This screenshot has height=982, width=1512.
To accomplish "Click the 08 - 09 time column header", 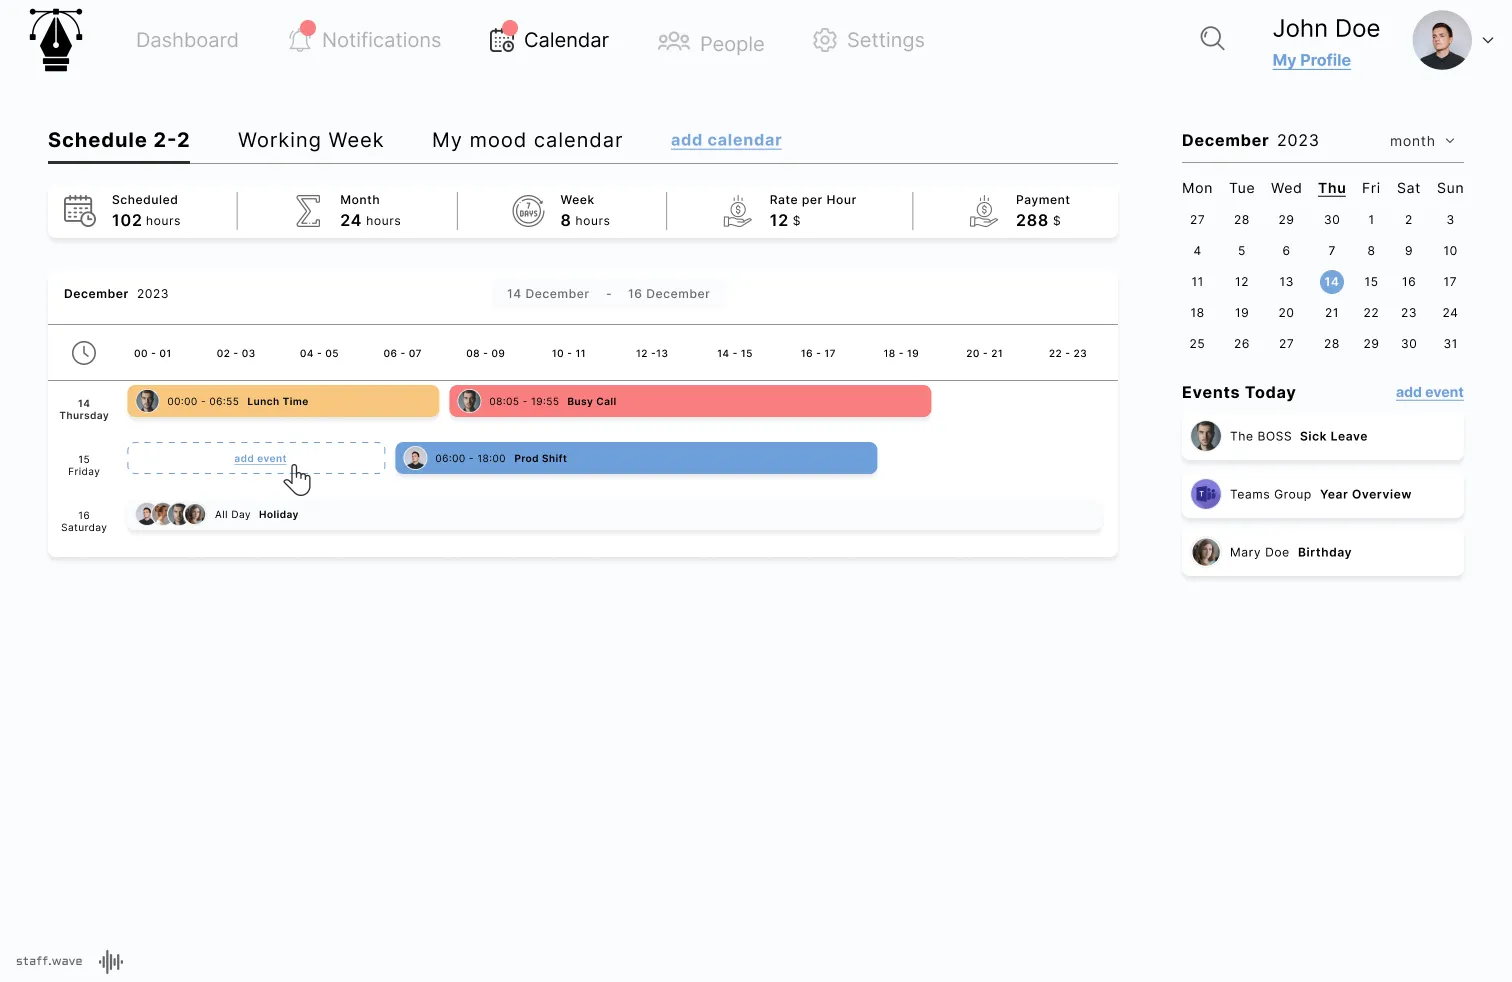I will [x=485, y=354].
